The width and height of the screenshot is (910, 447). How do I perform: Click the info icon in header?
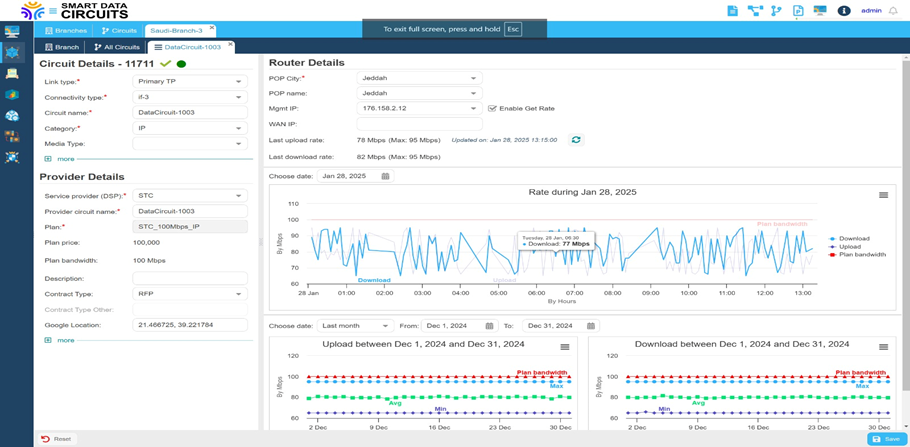pyautogui.click(x=843, y=11)
